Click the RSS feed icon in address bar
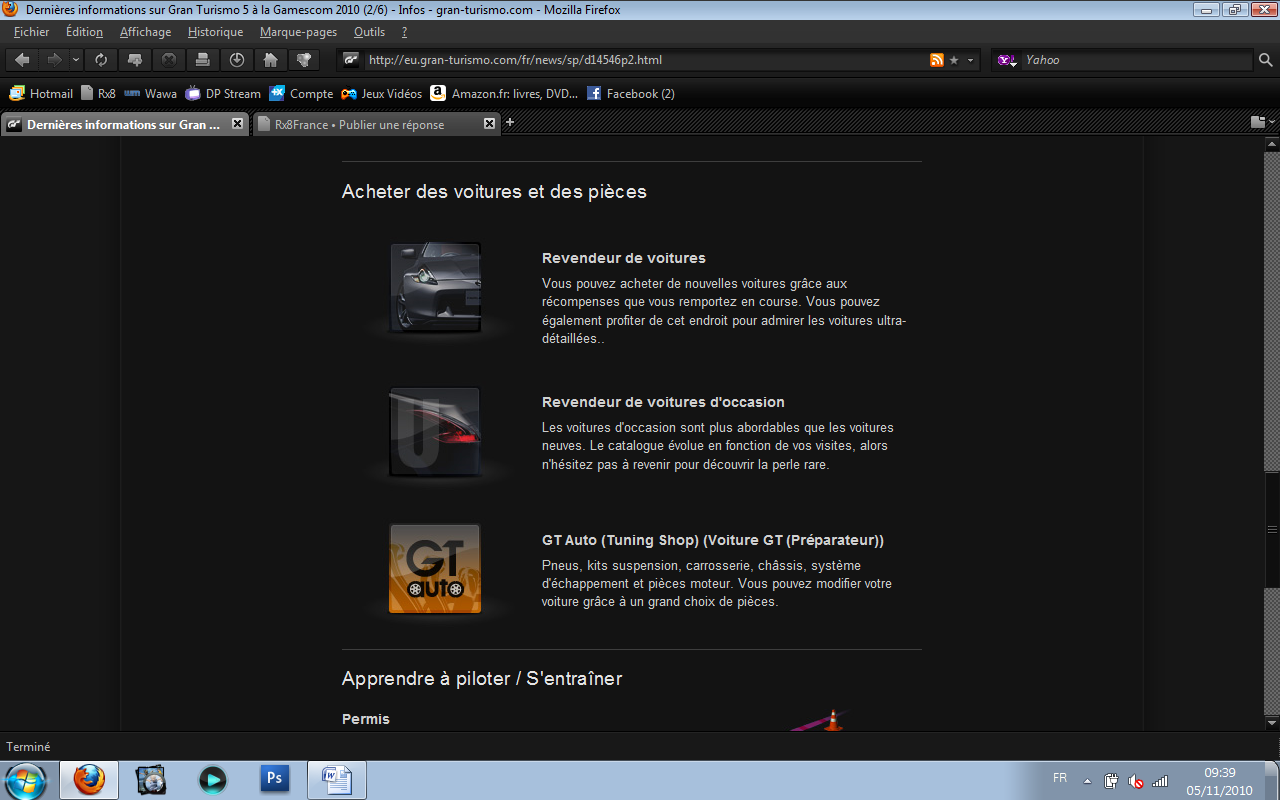 pyautogui.click(x=937, y=60)
